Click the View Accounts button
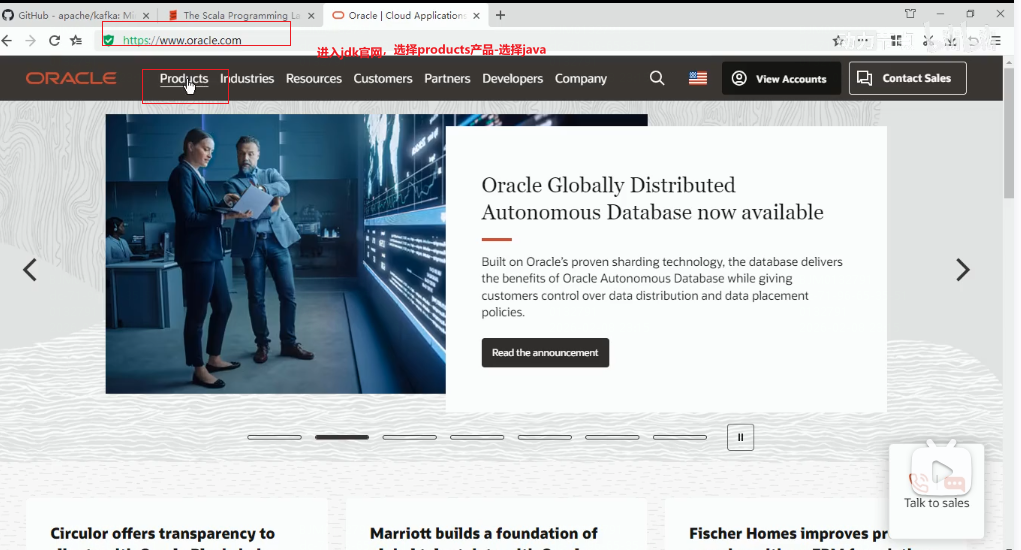 pos(781,78)
